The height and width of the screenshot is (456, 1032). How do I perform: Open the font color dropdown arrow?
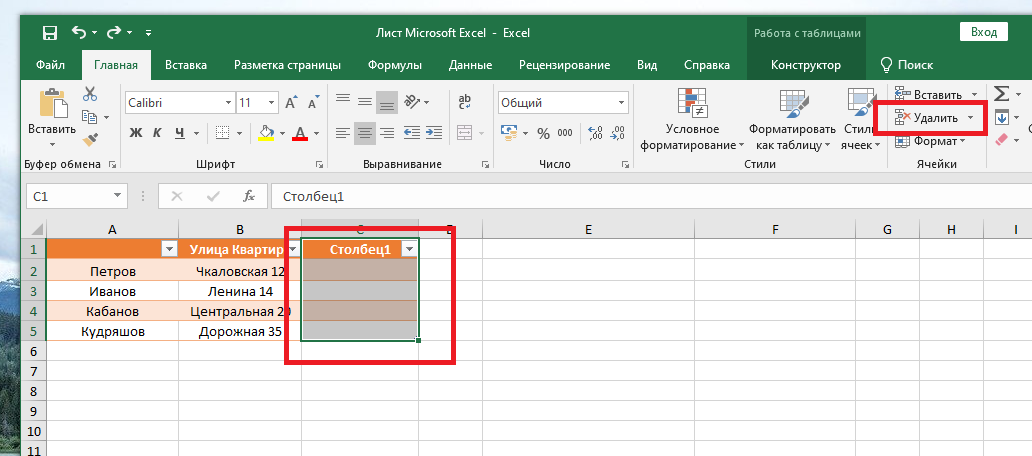coord(316,133)
